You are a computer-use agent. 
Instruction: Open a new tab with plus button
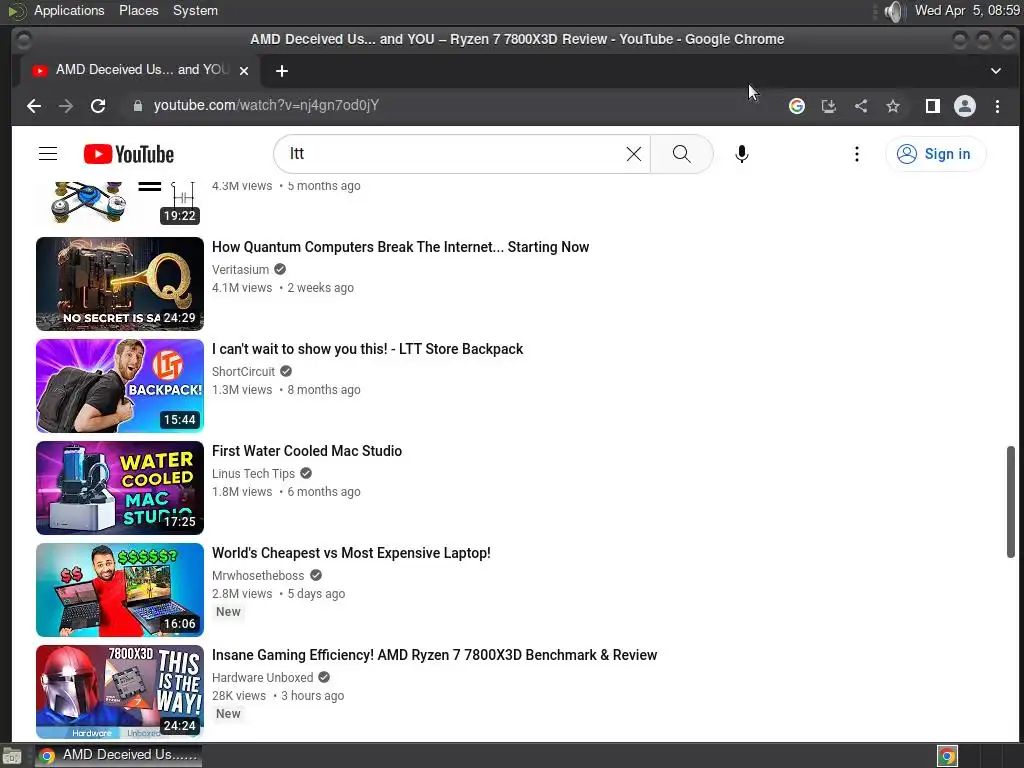pyautogui.click(x=281, y=71)
